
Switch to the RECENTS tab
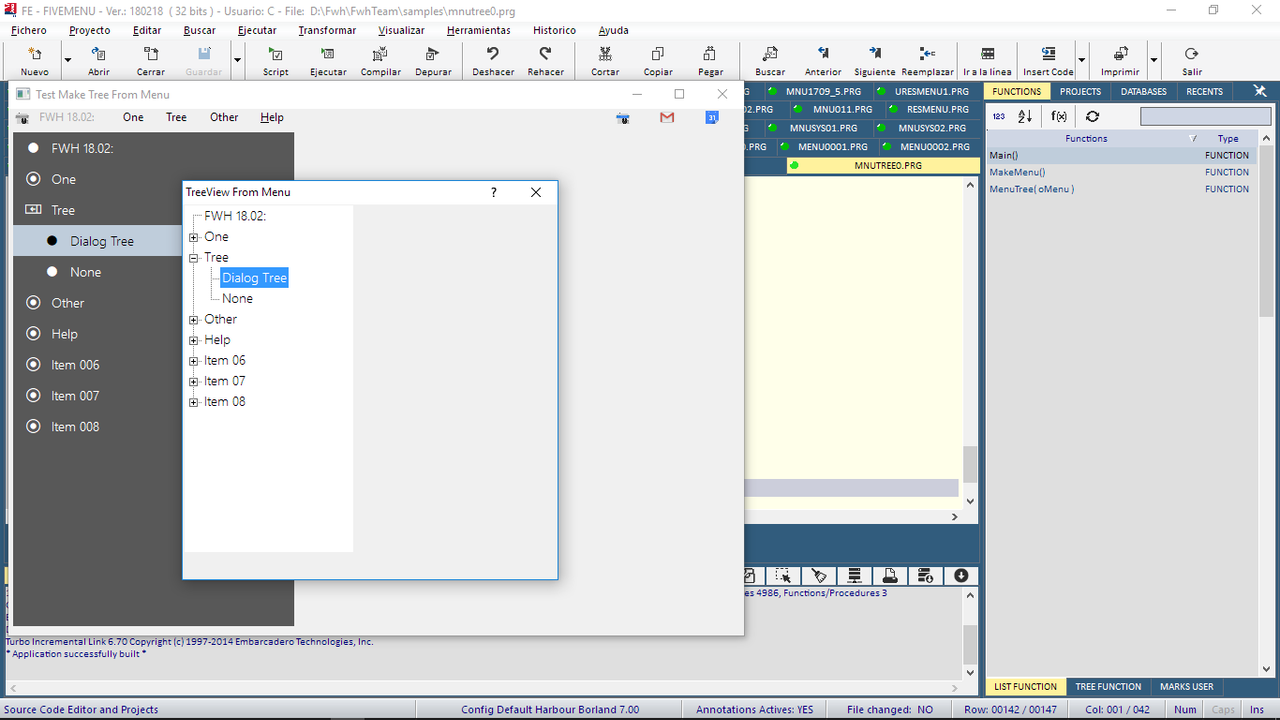pyautogui.click(x=1204, y=91)
